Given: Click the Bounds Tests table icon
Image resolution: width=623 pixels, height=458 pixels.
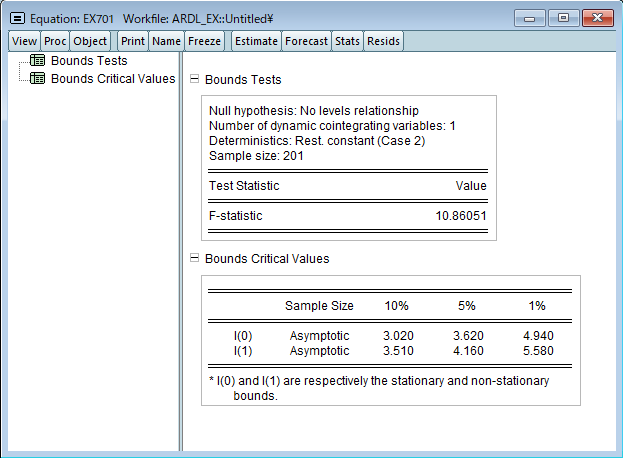Looking at the screenshot, I should click(38, 61).
